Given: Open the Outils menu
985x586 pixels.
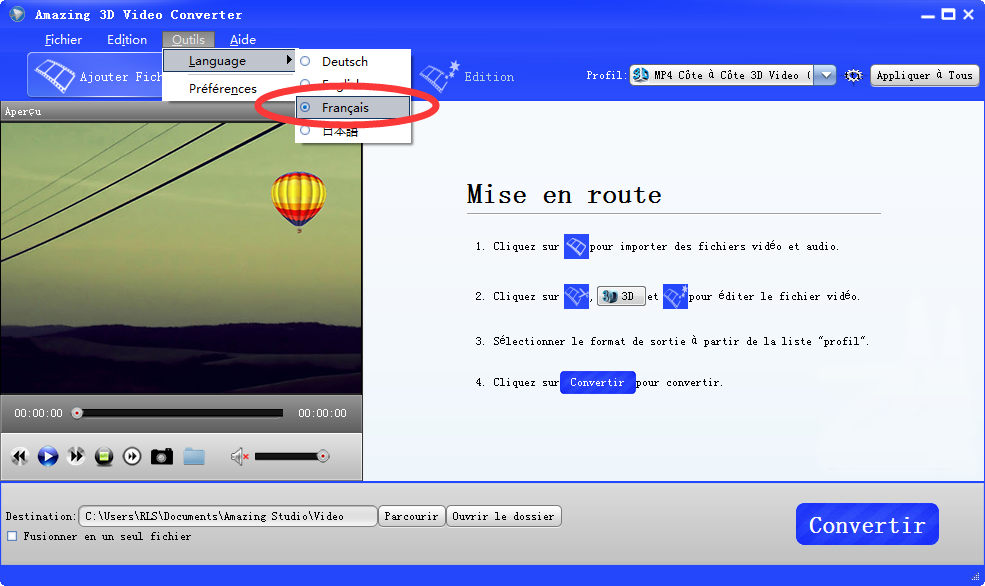Looking at the screenshot, I should click(x=188, y=40).
